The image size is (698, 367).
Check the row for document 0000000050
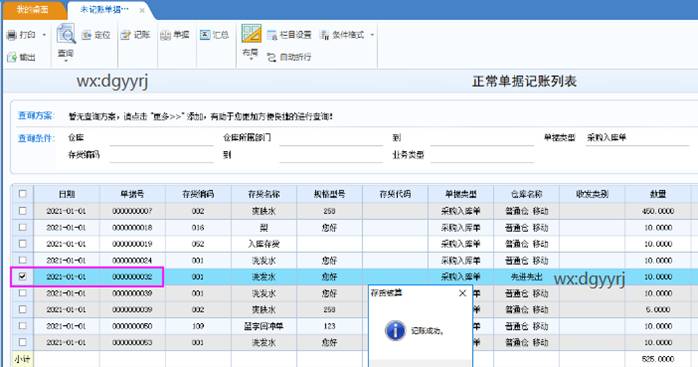(x=23, y=326)
